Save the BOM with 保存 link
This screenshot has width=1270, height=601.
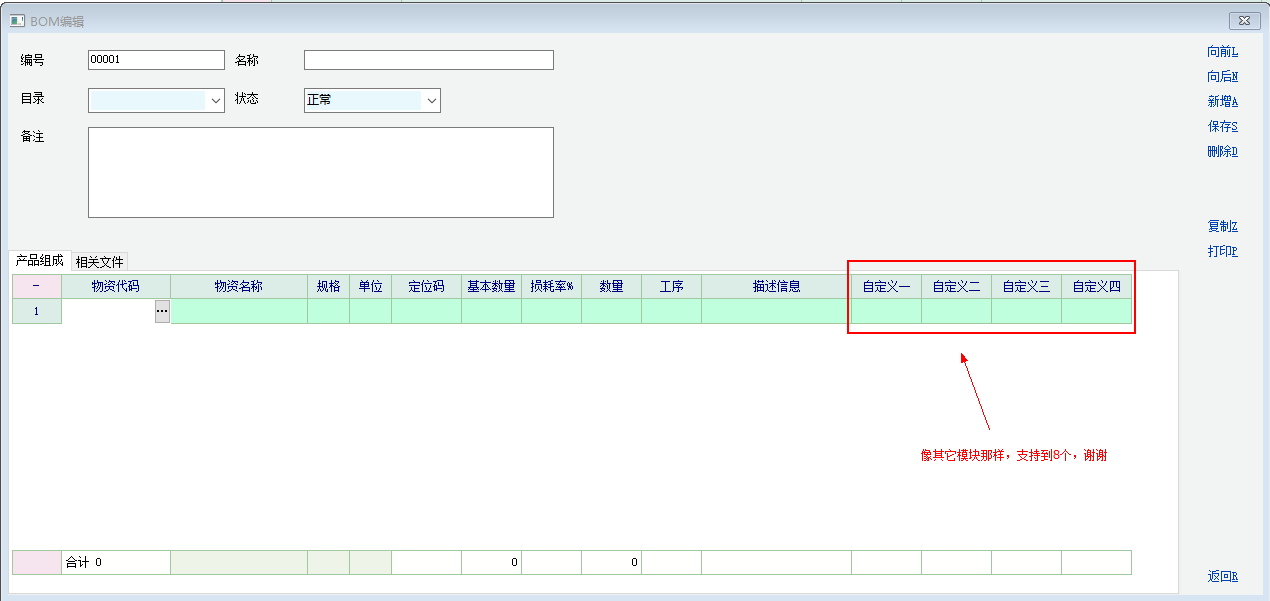1222,127
